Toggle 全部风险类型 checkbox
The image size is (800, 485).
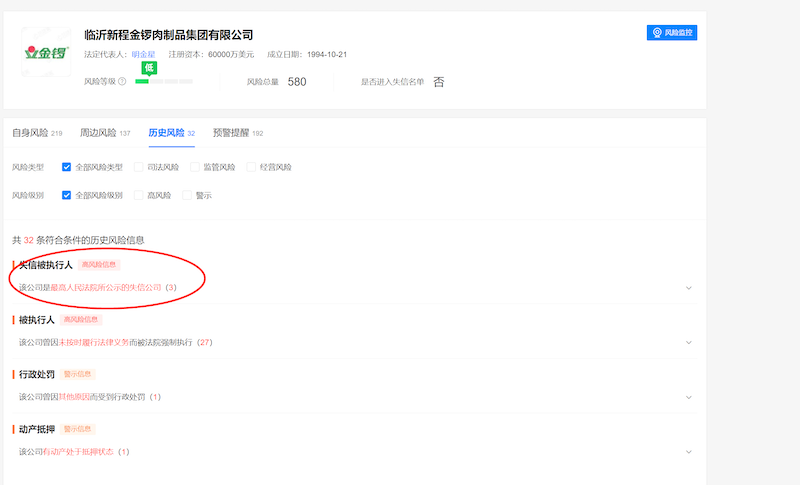point(66,167)
